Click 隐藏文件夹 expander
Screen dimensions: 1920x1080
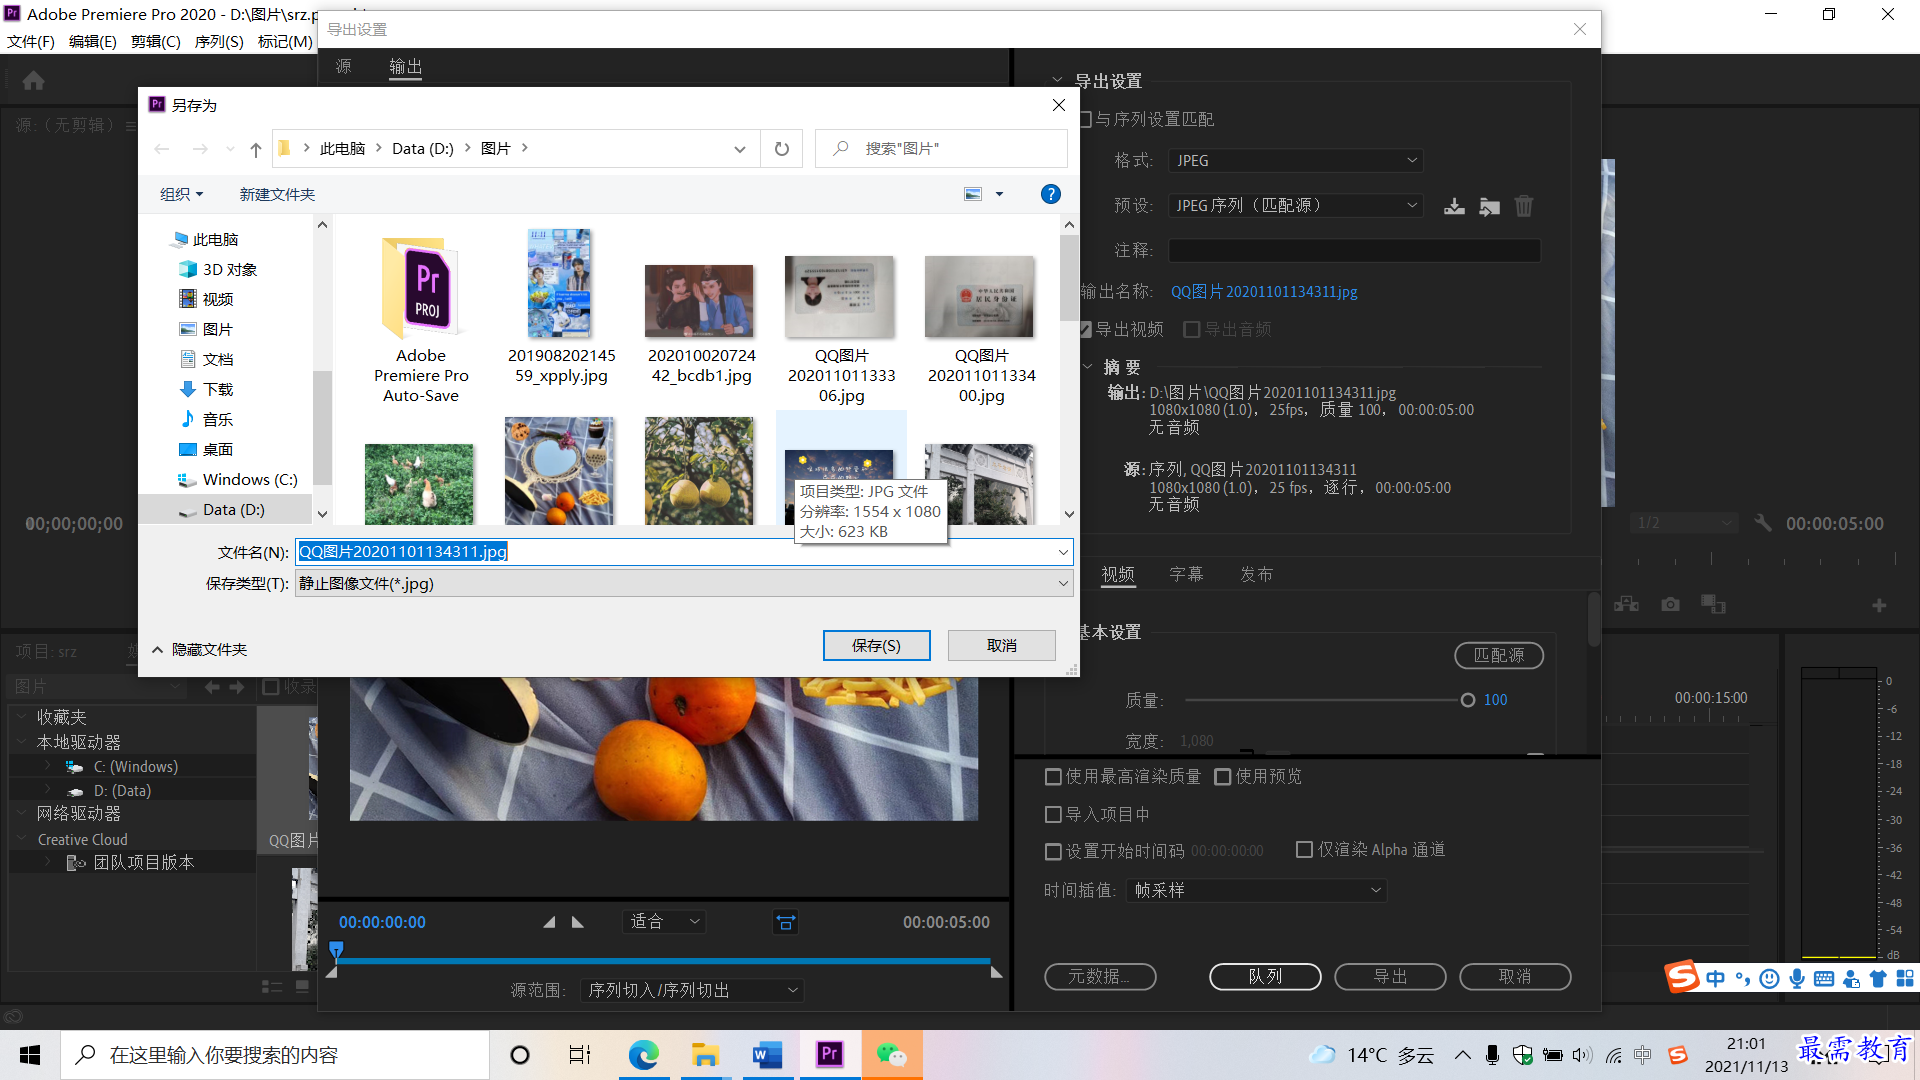click(x=199, y=649)
